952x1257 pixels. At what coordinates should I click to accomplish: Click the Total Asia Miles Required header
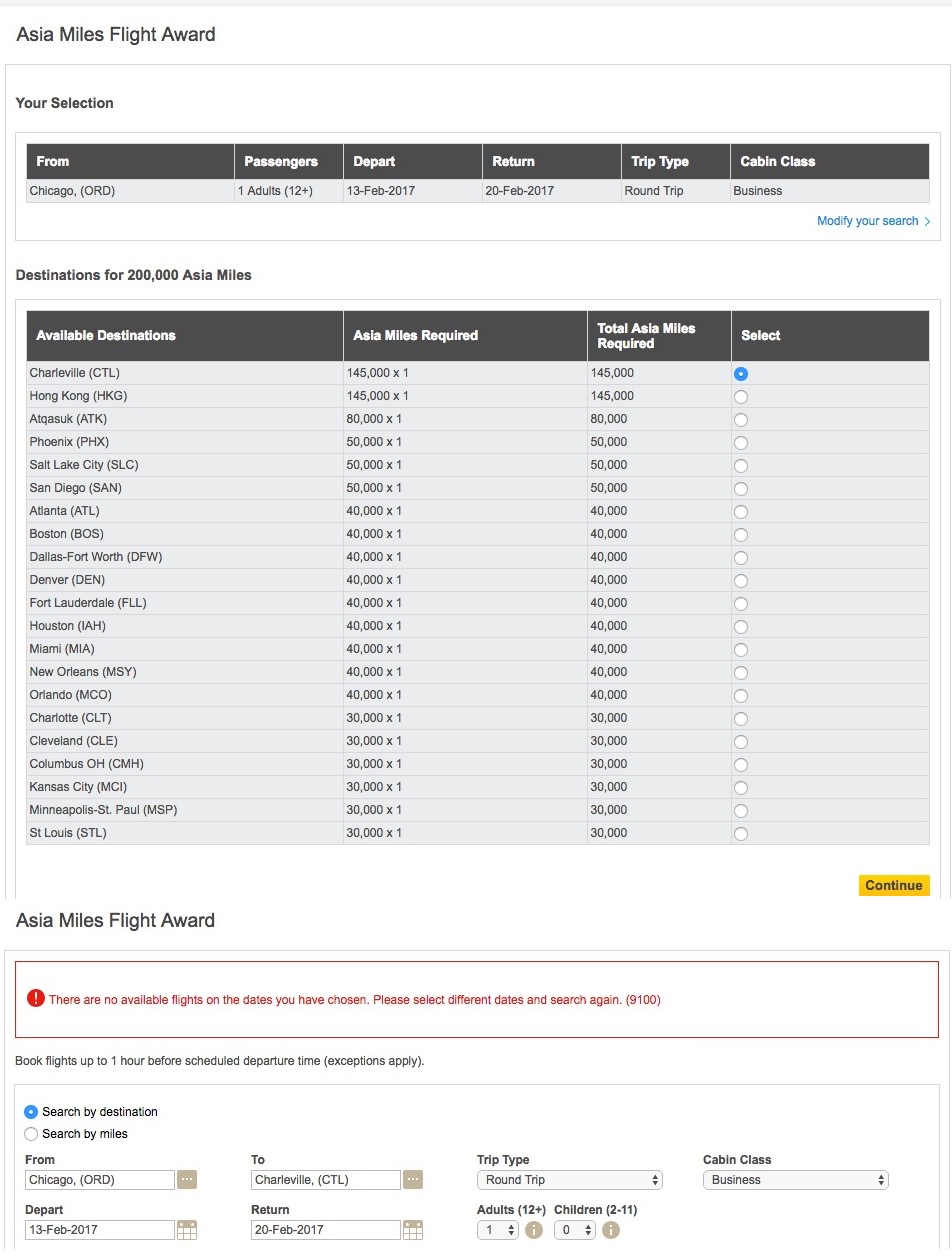tap(659, 336)
